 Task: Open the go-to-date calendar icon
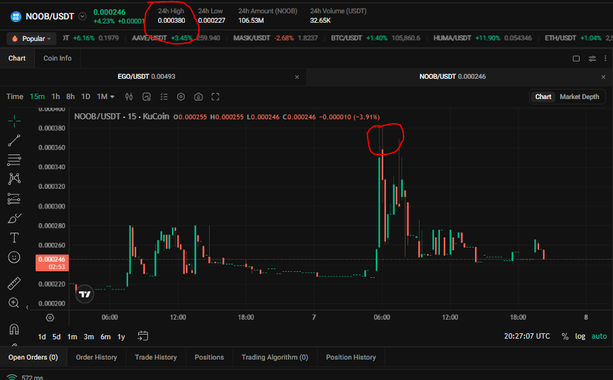click(x=143, y=336)
